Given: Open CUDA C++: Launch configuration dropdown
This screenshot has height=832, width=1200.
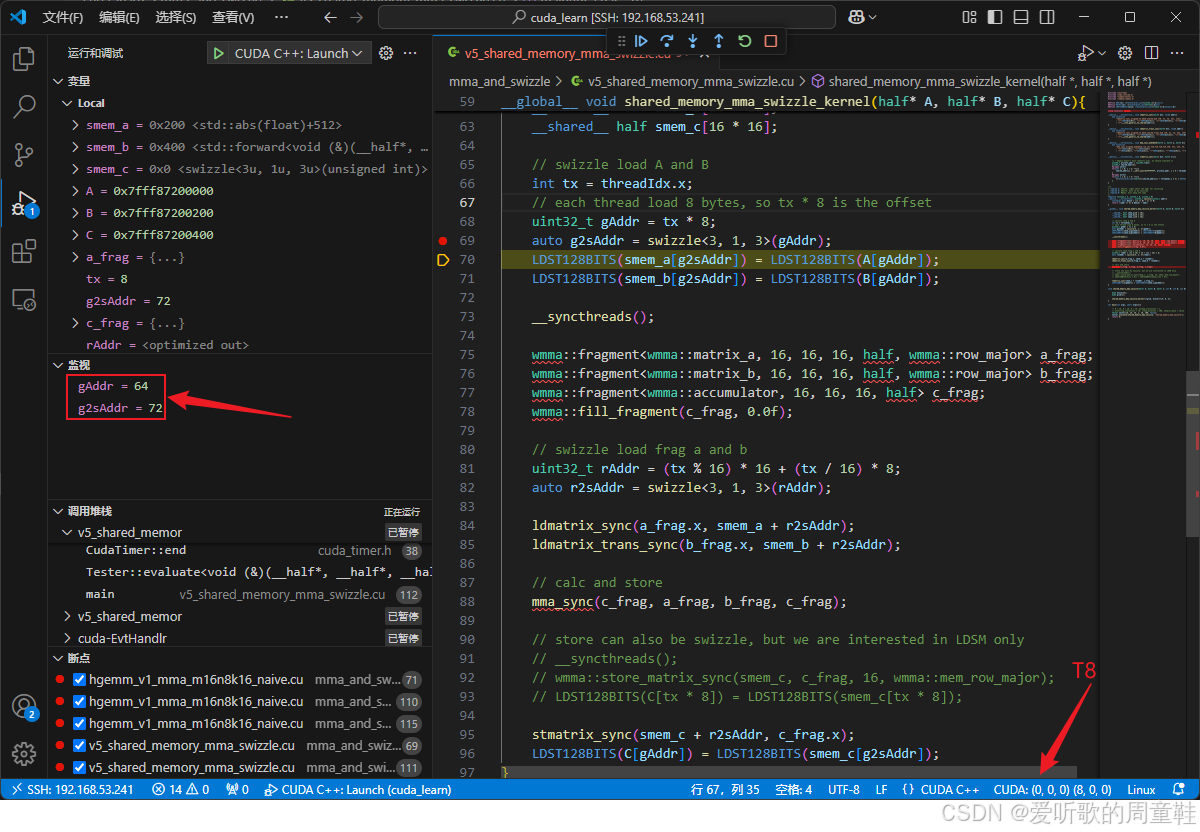Looking at the screenshot, I should pos(301,54).
